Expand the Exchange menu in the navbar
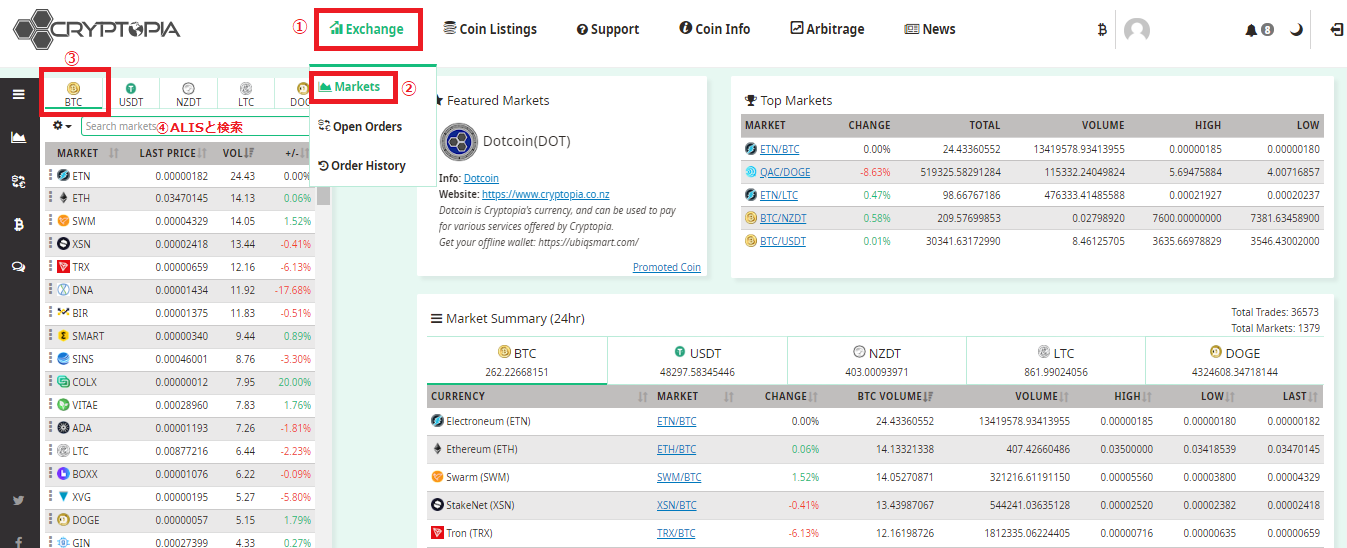Viewport: 1347px width, 548px height. point(367,29)
